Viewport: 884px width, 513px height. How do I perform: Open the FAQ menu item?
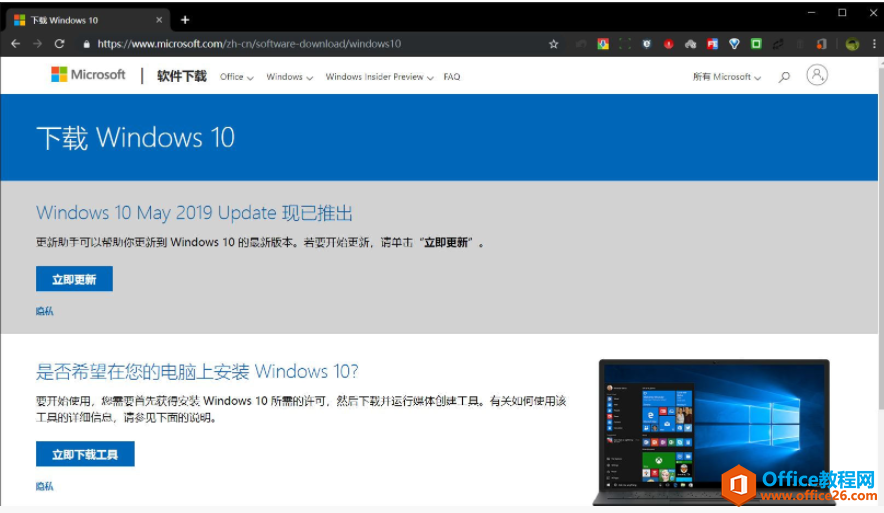(x=452, y=77)
